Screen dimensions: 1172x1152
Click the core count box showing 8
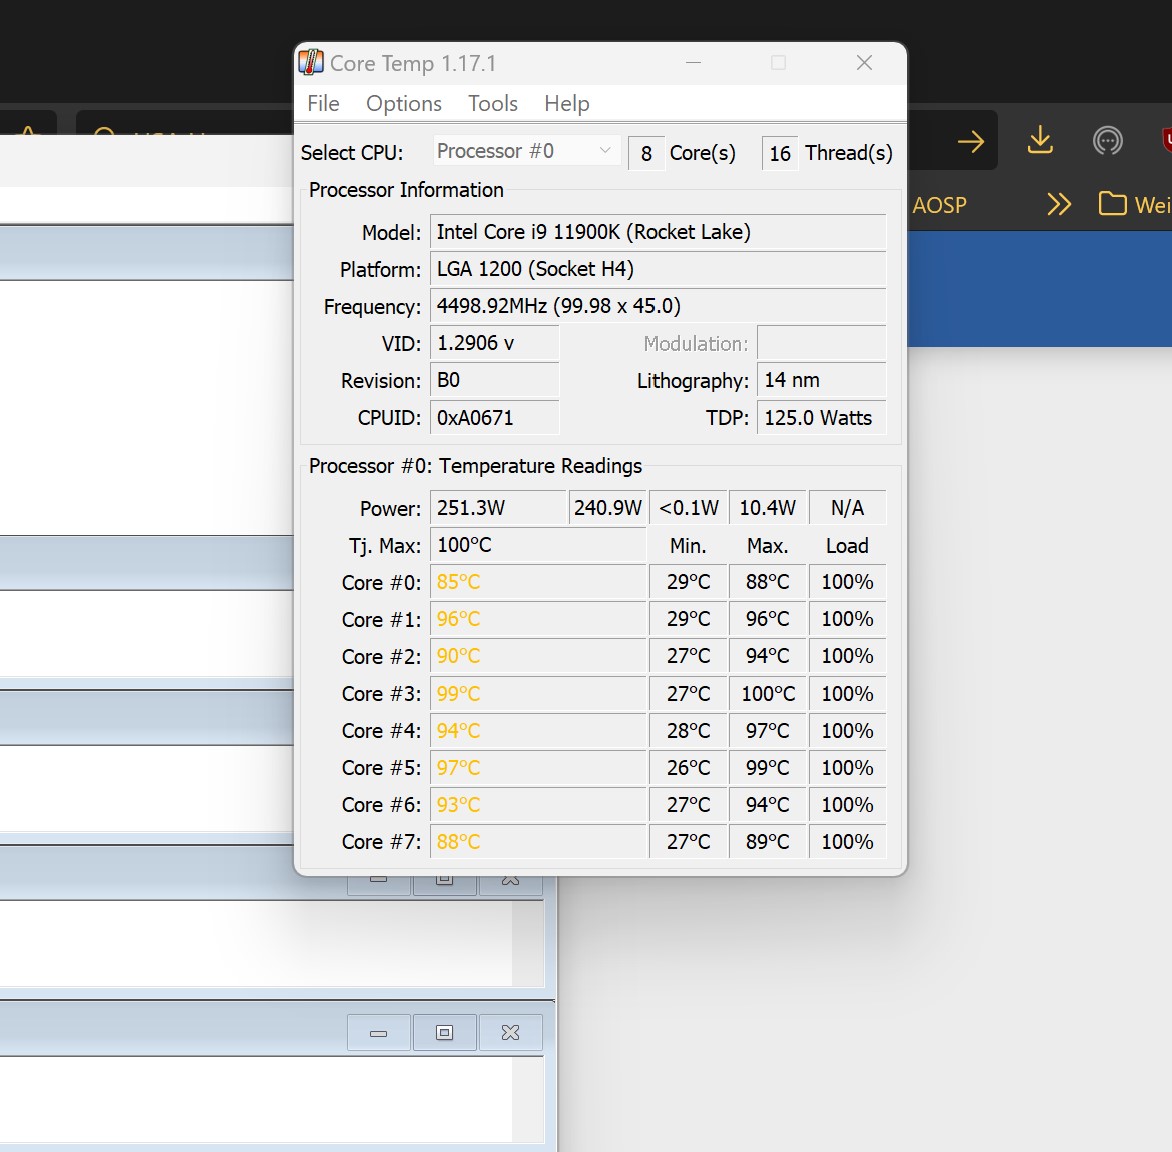coord(647,153)
